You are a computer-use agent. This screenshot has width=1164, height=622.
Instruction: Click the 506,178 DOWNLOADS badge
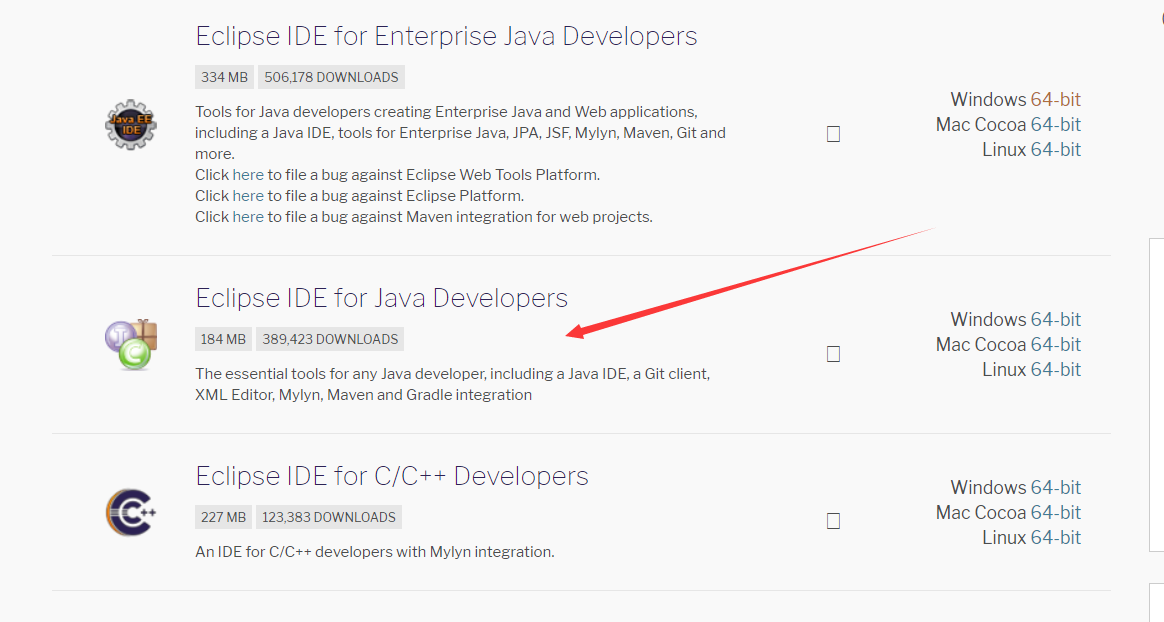[x=331, y=77]
